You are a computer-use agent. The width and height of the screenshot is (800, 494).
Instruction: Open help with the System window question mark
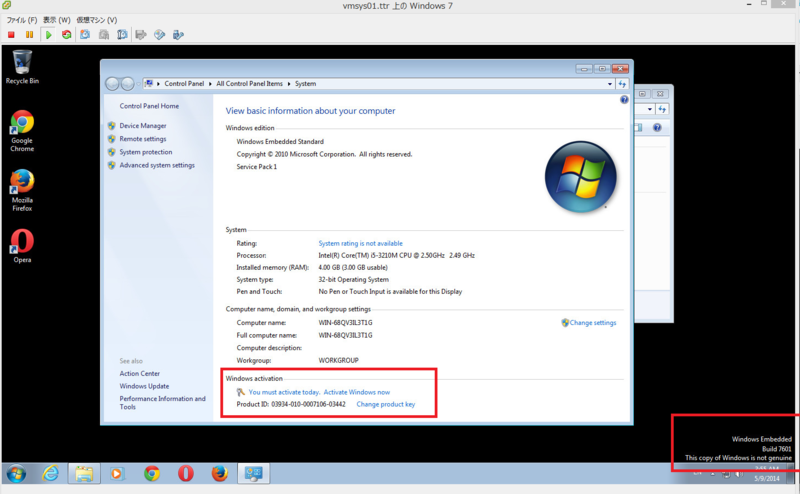[x=624, y=100]
